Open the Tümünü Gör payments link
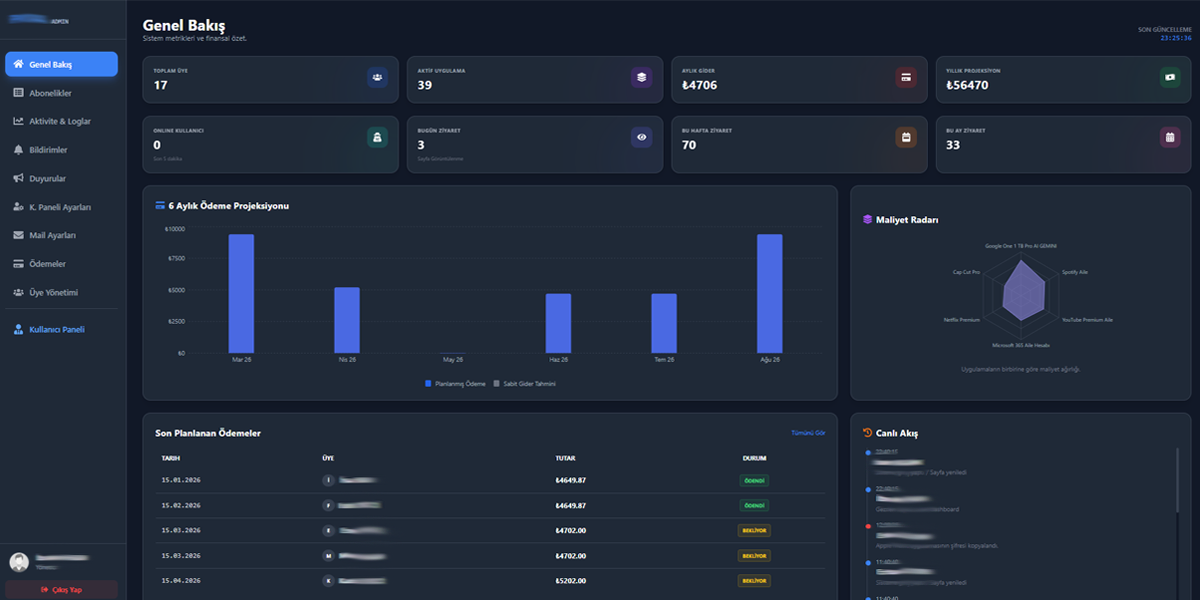This screenshot has width=1200, height=600. point(809,432)
